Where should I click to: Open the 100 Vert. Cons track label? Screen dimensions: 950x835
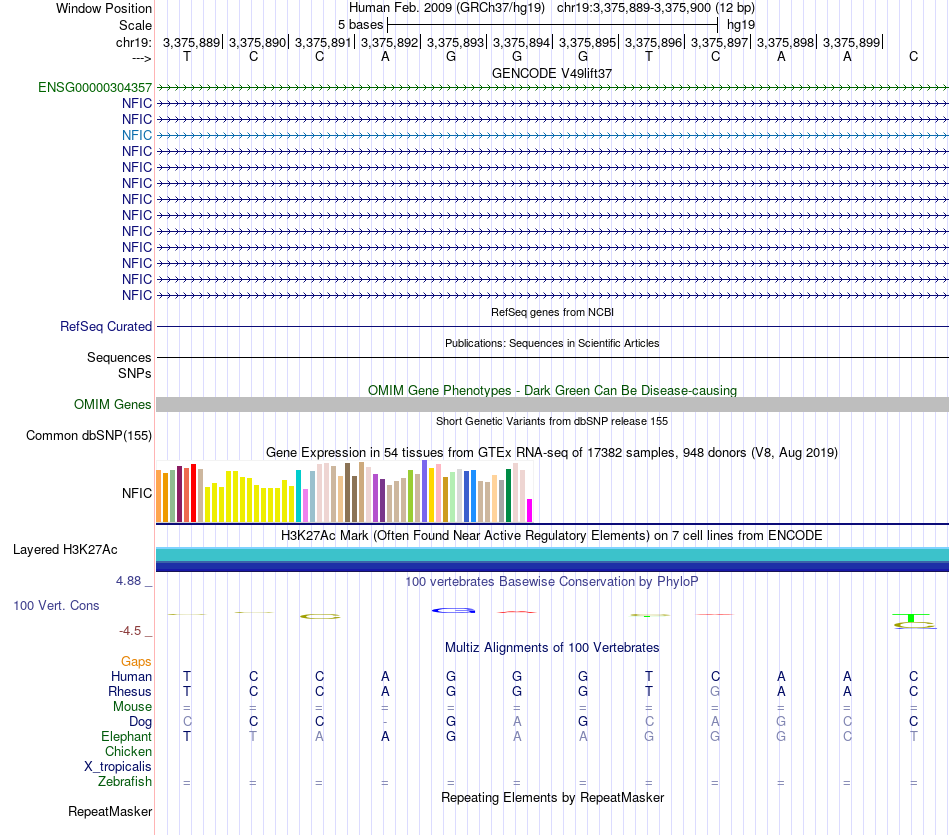pos(56,605)
